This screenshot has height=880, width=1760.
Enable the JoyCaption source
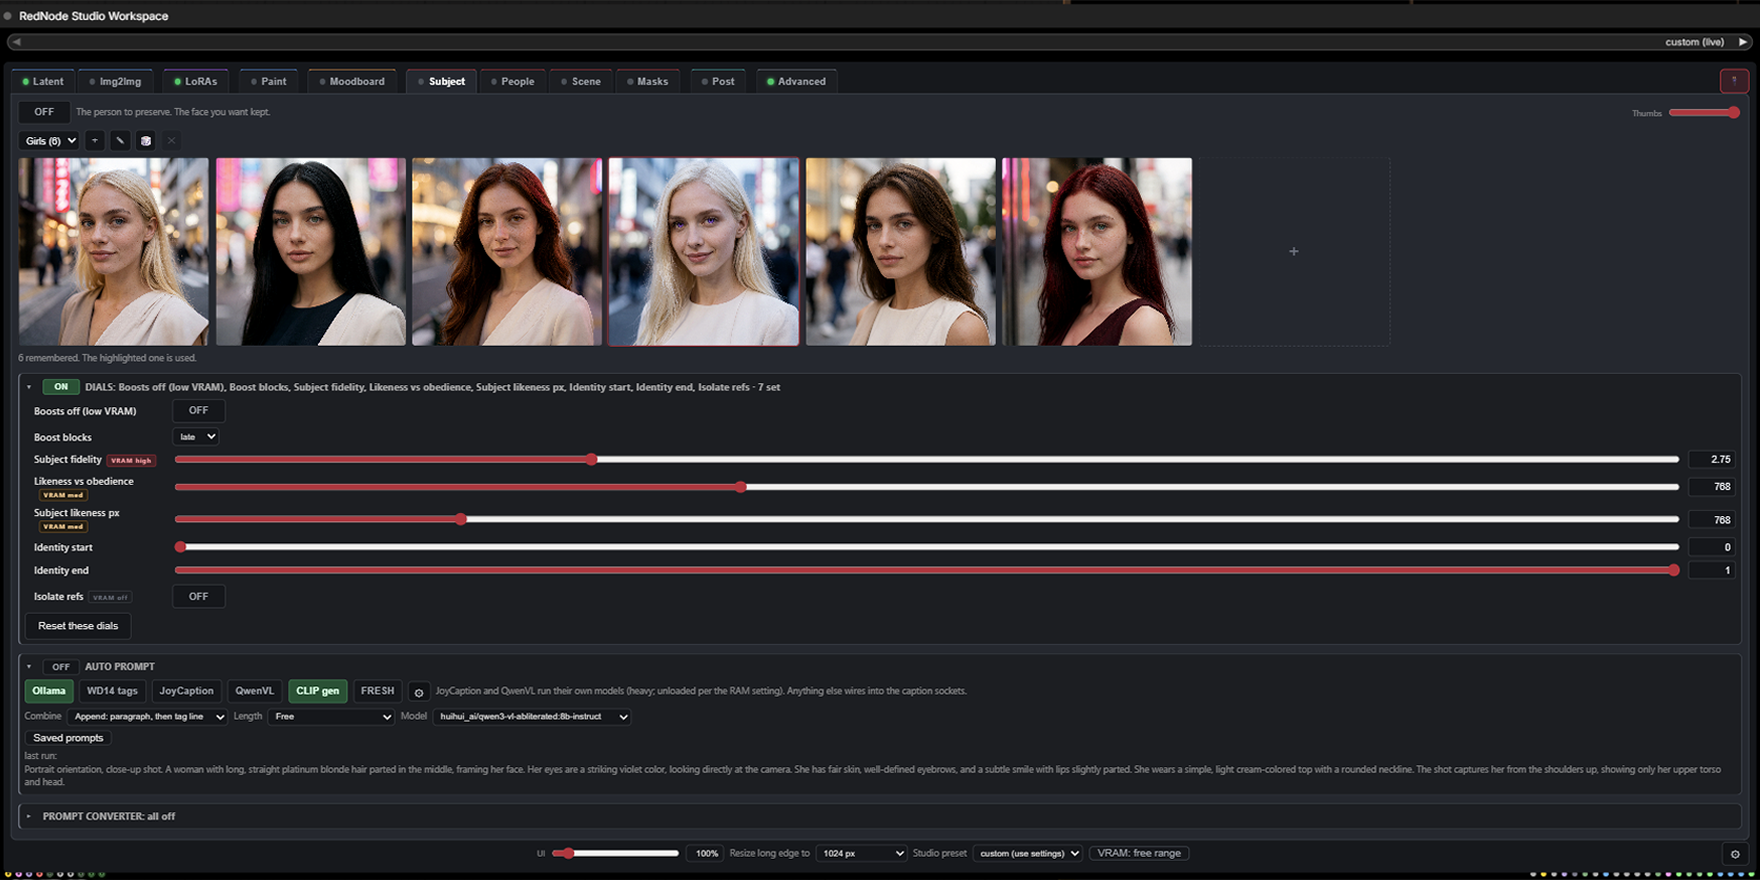click(x=186, y=691)
